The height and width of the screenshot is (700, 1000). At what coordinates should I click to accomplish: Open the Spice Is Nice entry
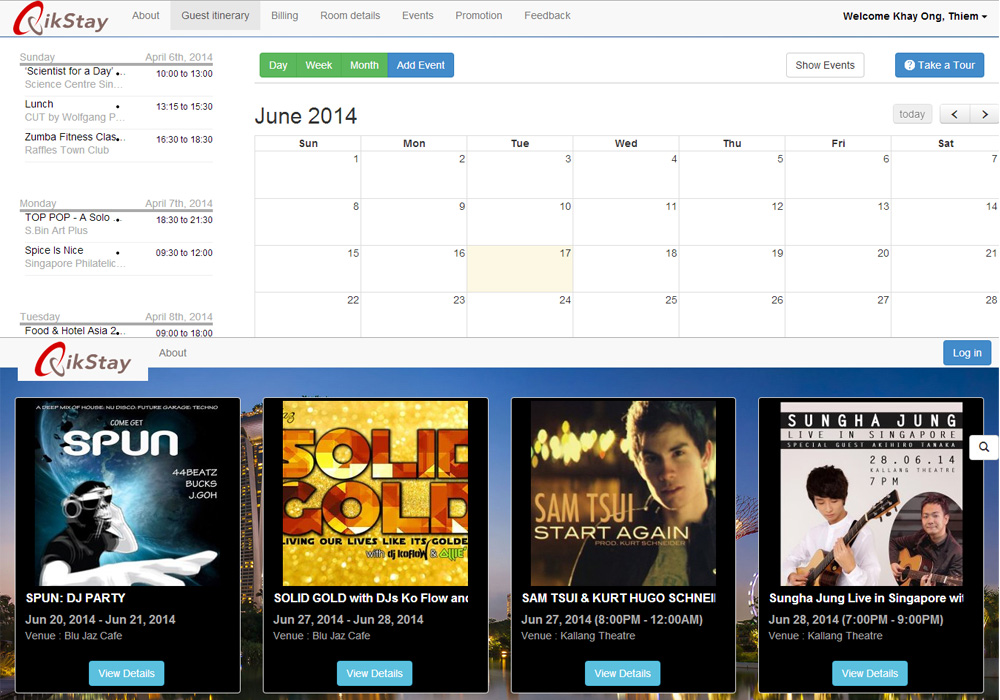119,257
